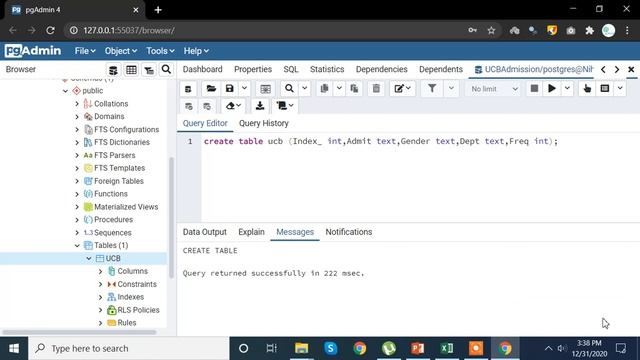Click the find magnifier in query toolbar

(289, 89)
